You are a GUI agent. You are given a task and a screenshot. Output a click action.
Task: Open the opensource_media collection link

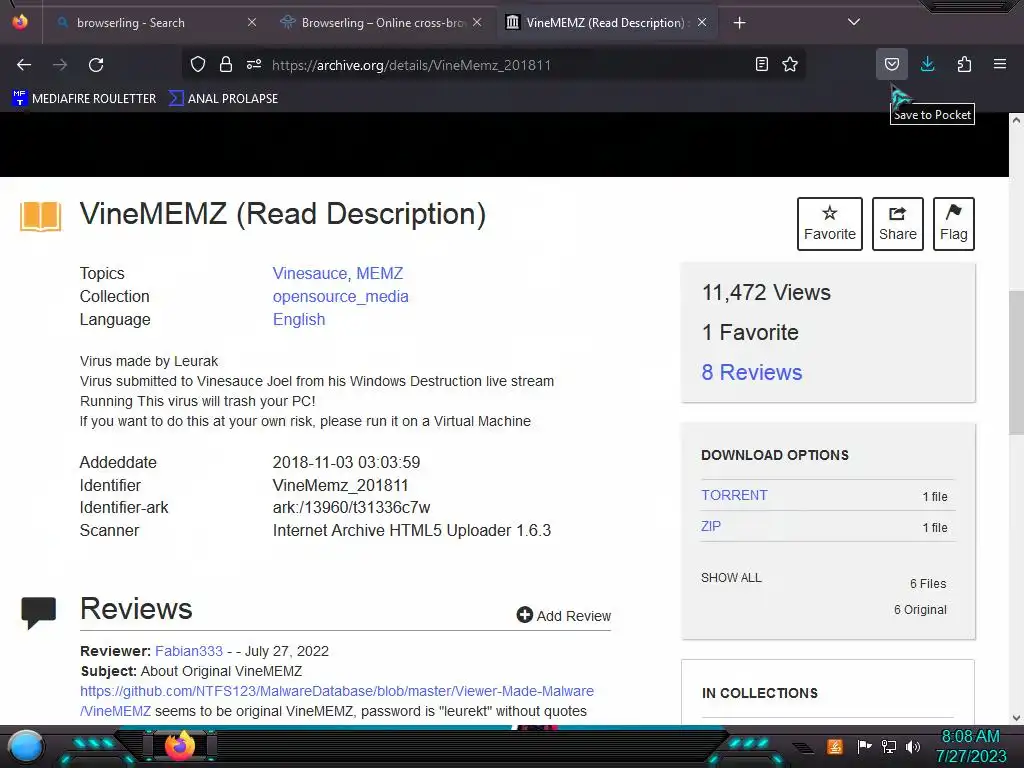point(340,296)
